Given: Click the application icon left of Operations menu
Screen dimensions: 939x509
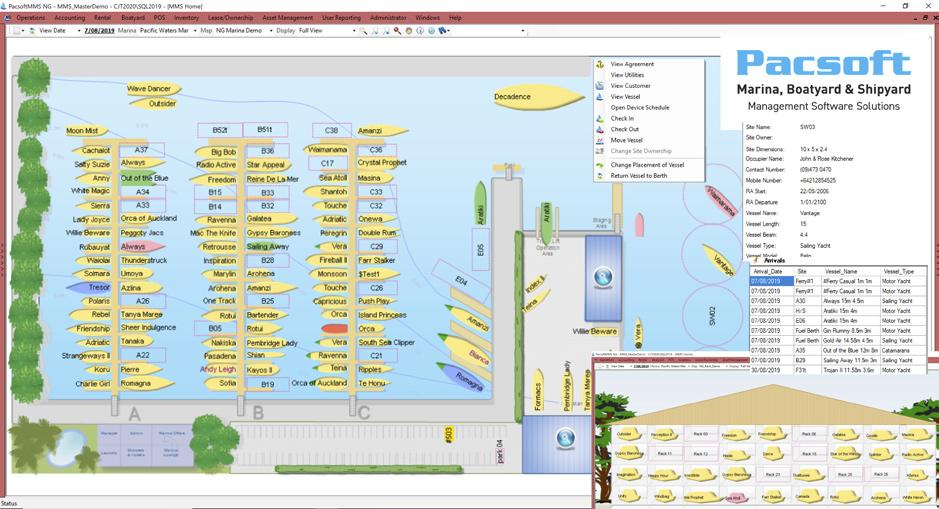Looking at the screenshot, I should click(x=8, y=18).
